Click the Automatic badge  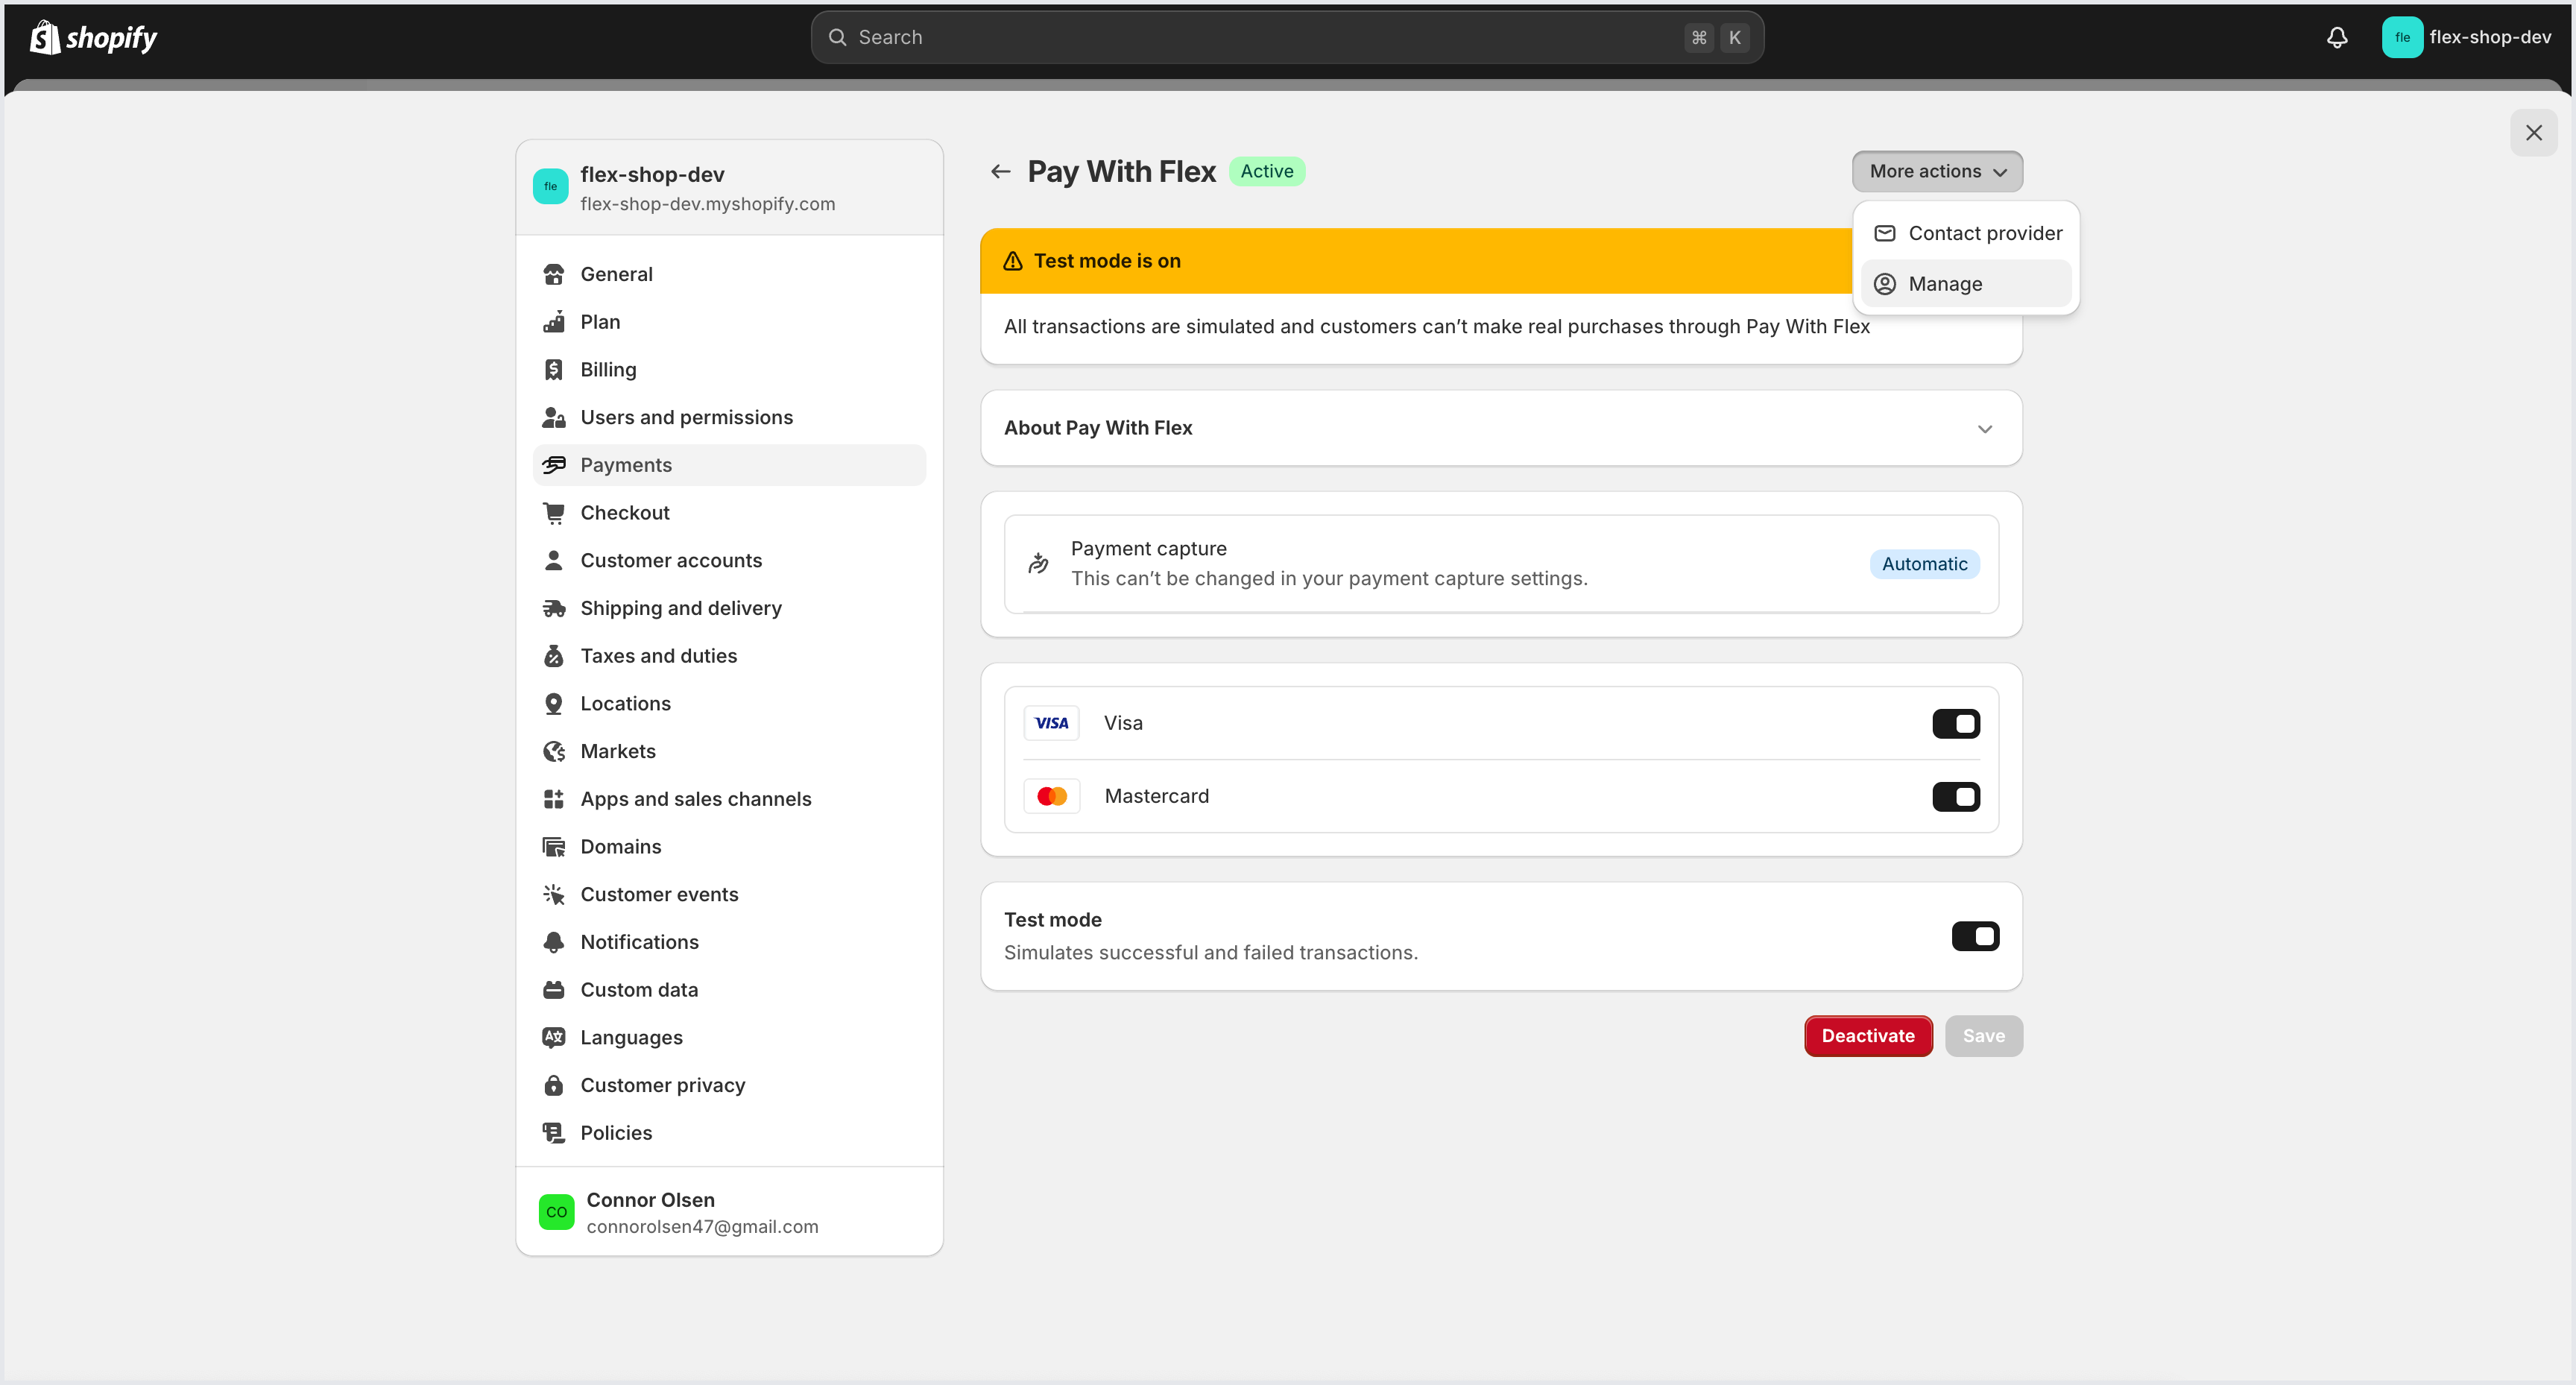click(x=1924, y=564)
